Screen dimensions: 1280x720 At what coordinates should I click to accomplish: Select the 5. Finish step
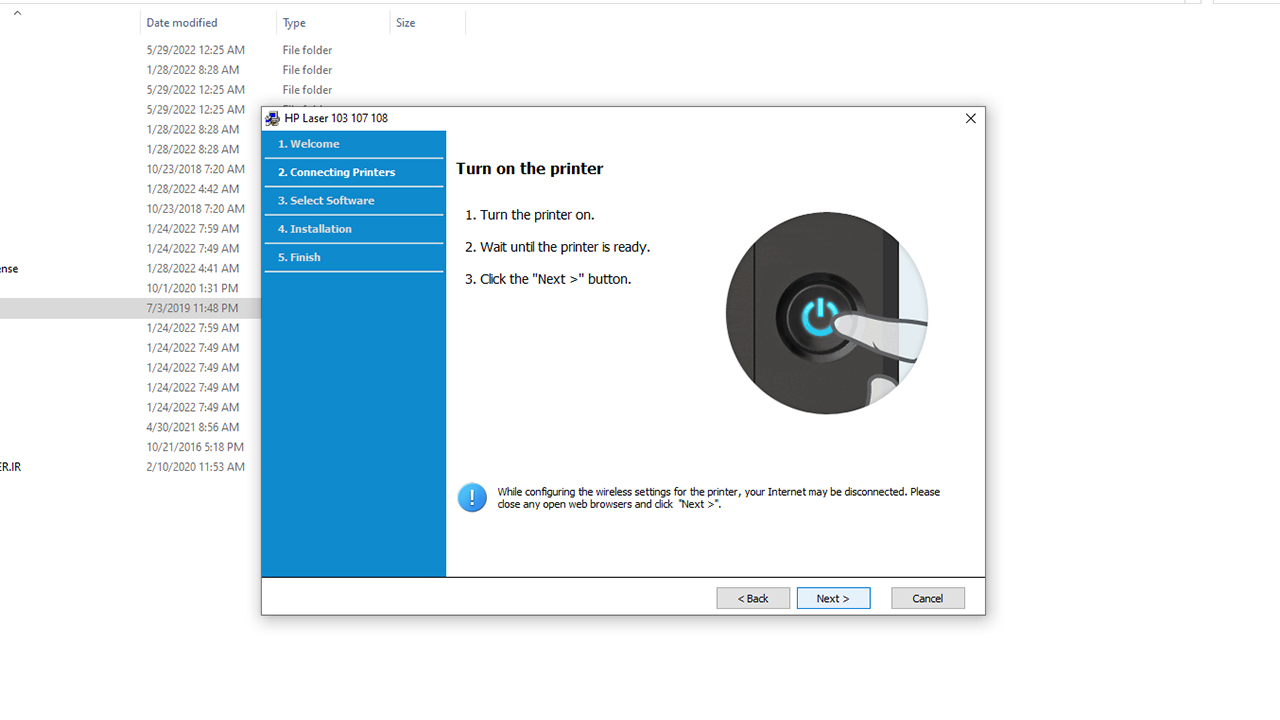pyautogui.click(x=353, y=257)
